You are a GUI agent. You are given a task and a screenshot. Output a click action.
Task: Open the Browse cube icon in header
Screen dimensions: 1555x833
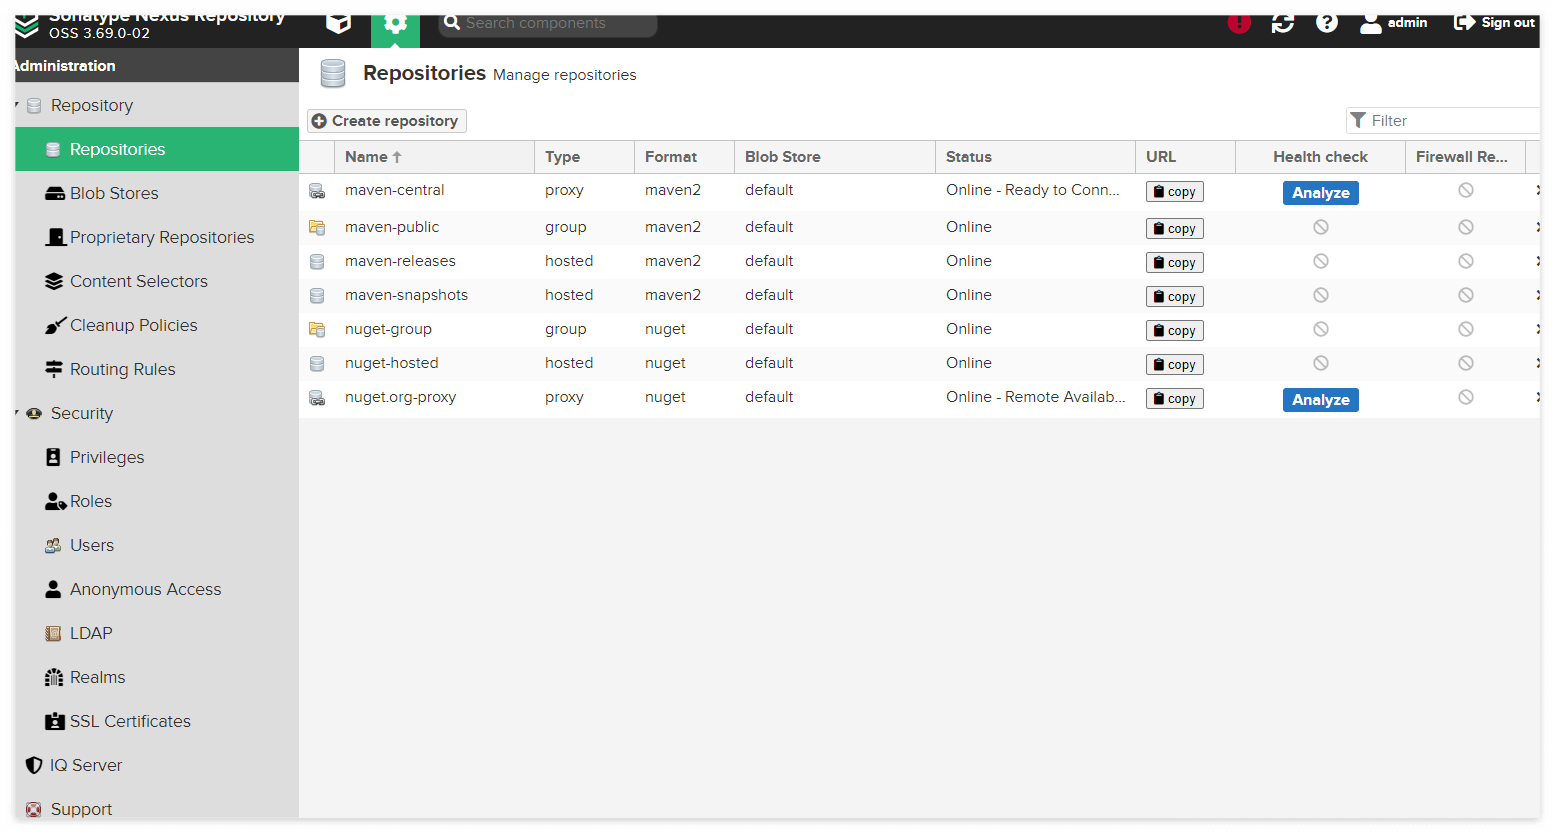click(339, 23)
